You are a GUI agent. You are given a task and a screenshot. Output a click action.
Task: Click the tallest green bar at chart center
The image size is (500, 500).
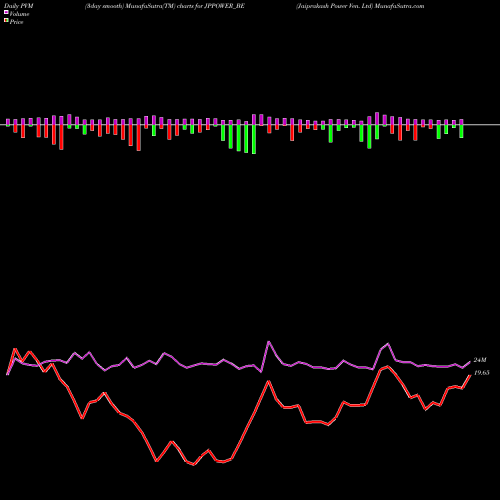click(x=254, y=139)
